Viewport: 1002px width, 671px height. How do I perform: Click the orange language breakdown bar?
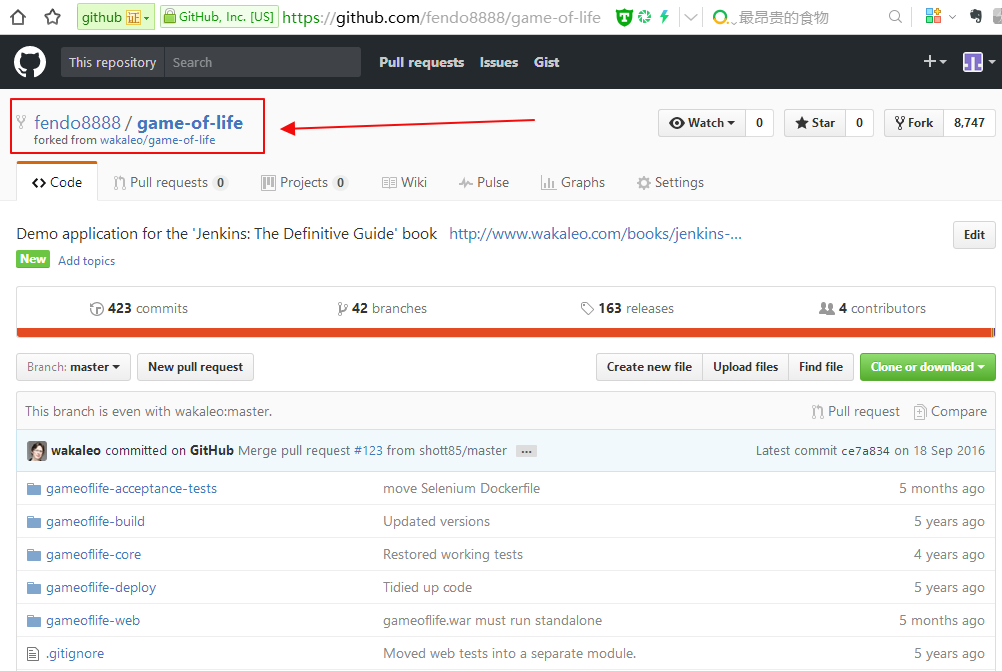[505, 332]
